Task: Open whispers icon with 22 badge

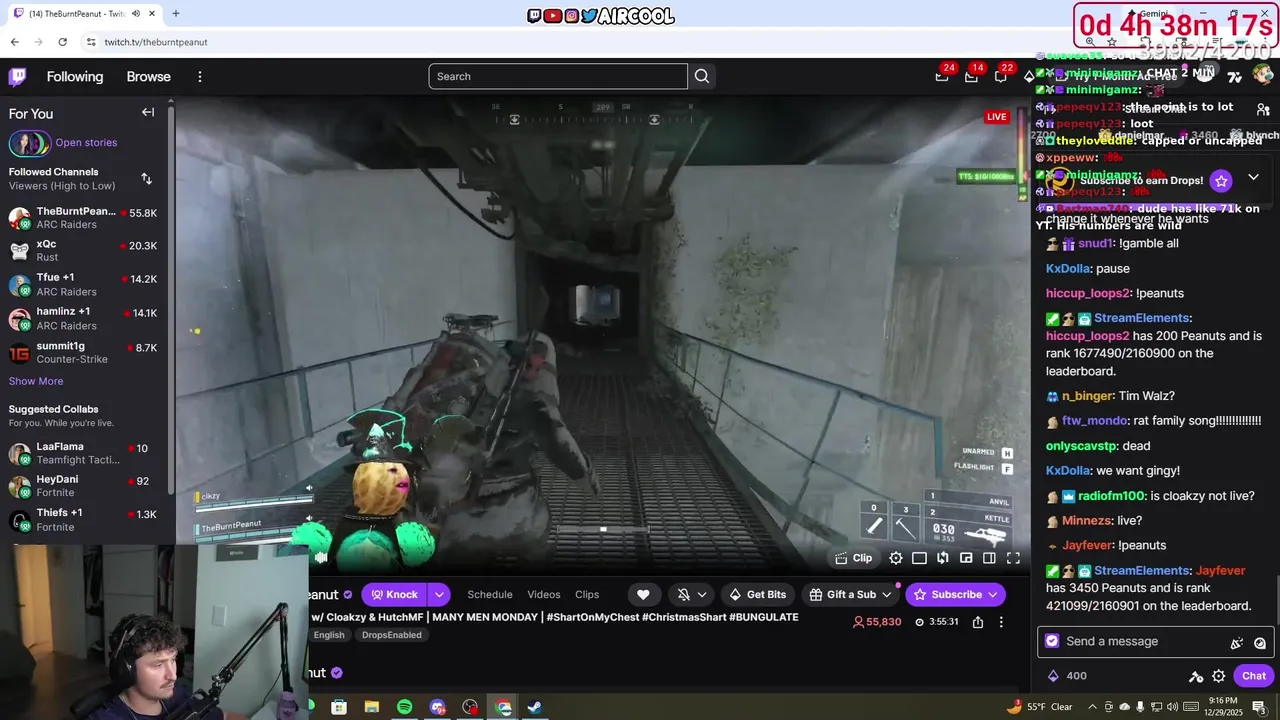Action: 1001,76
